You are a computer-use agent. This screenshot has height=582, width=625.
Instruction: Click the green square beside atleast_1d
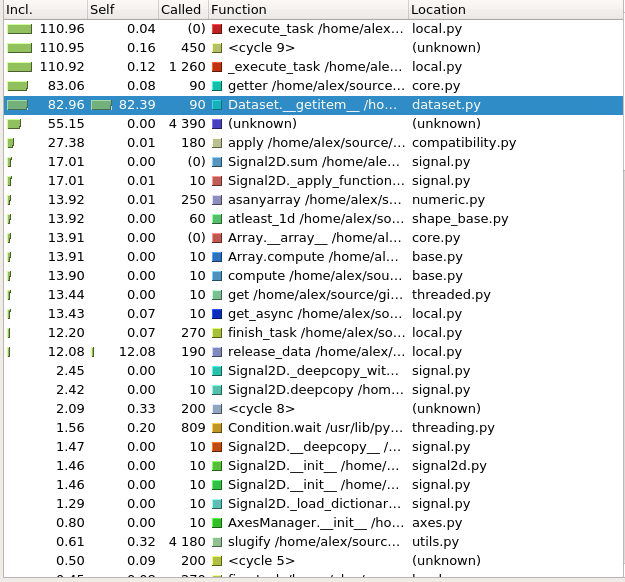pyautogui.click(x=217, y=219)
